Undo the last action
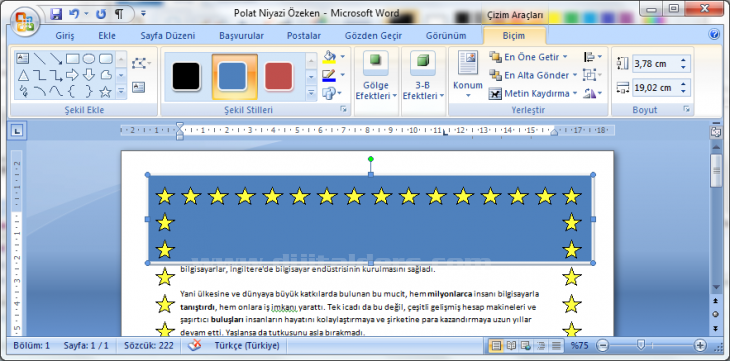 tap(74, 14)
